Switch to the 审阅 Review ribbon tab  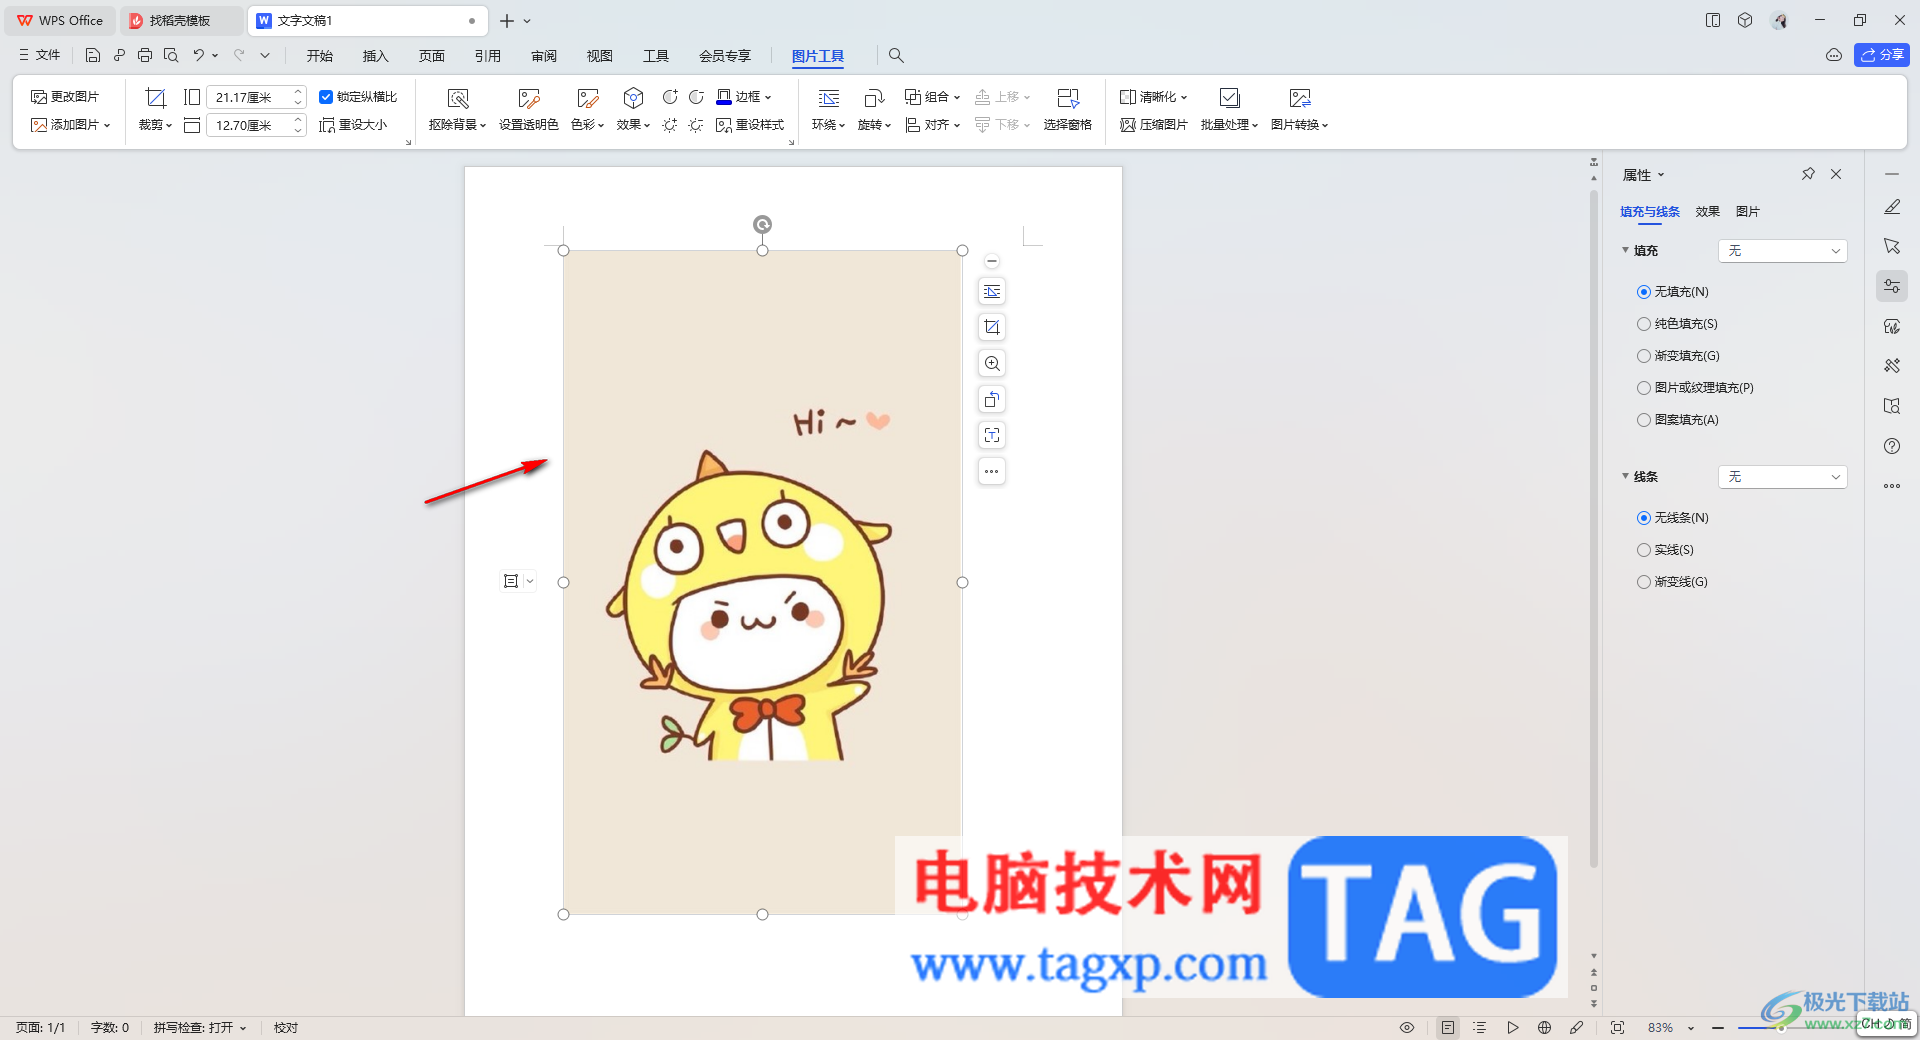tap(544, 56)
